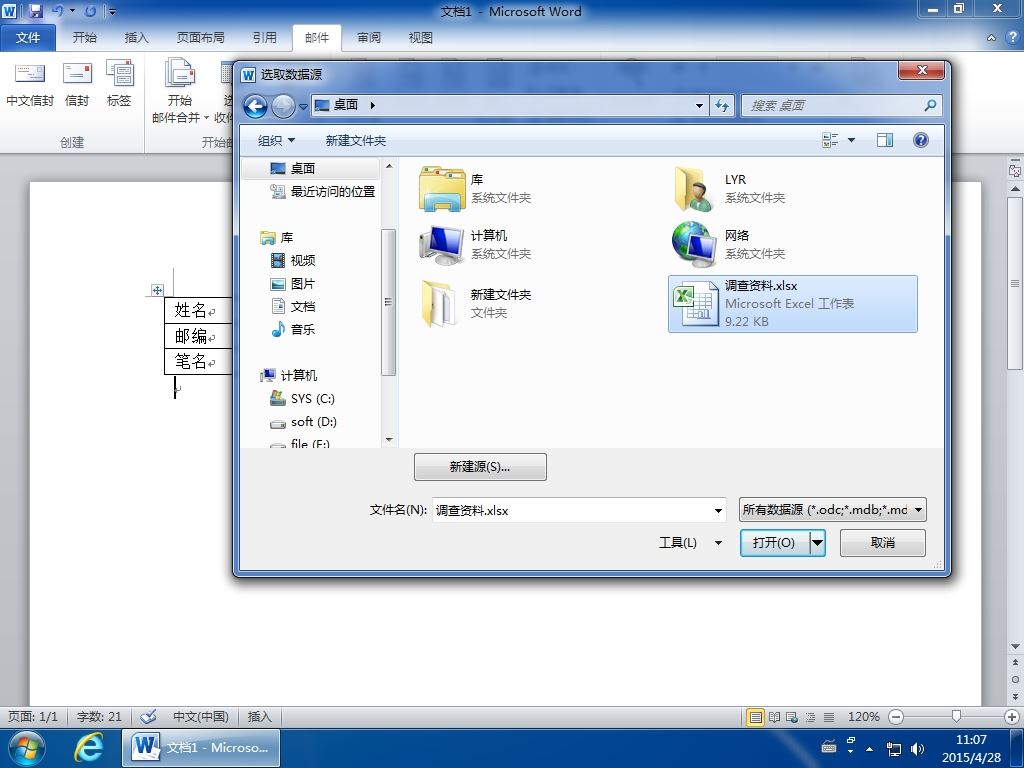Open the 组织 dropdown menu
Screen dimensions: 1024x768
pos(276,140)
